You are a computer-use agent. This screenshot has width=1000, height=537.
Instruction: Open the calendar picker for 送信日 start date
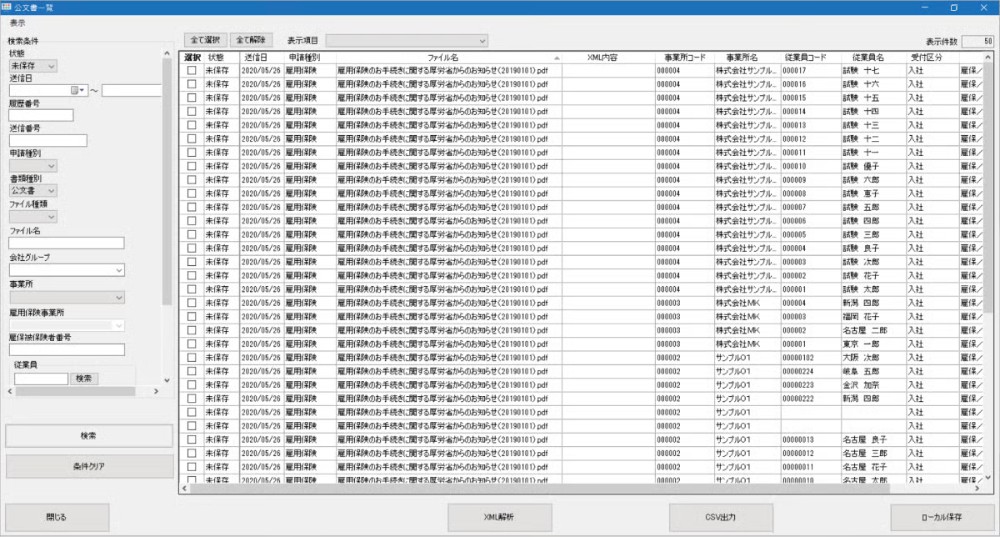pos(76,91)
